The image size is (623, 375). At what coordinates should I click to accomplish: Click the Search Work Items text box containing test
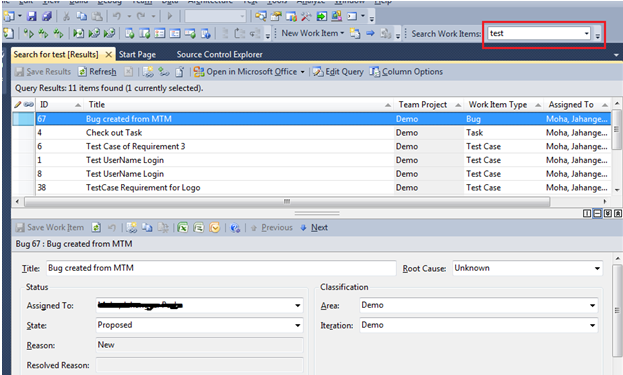point(535,33)
